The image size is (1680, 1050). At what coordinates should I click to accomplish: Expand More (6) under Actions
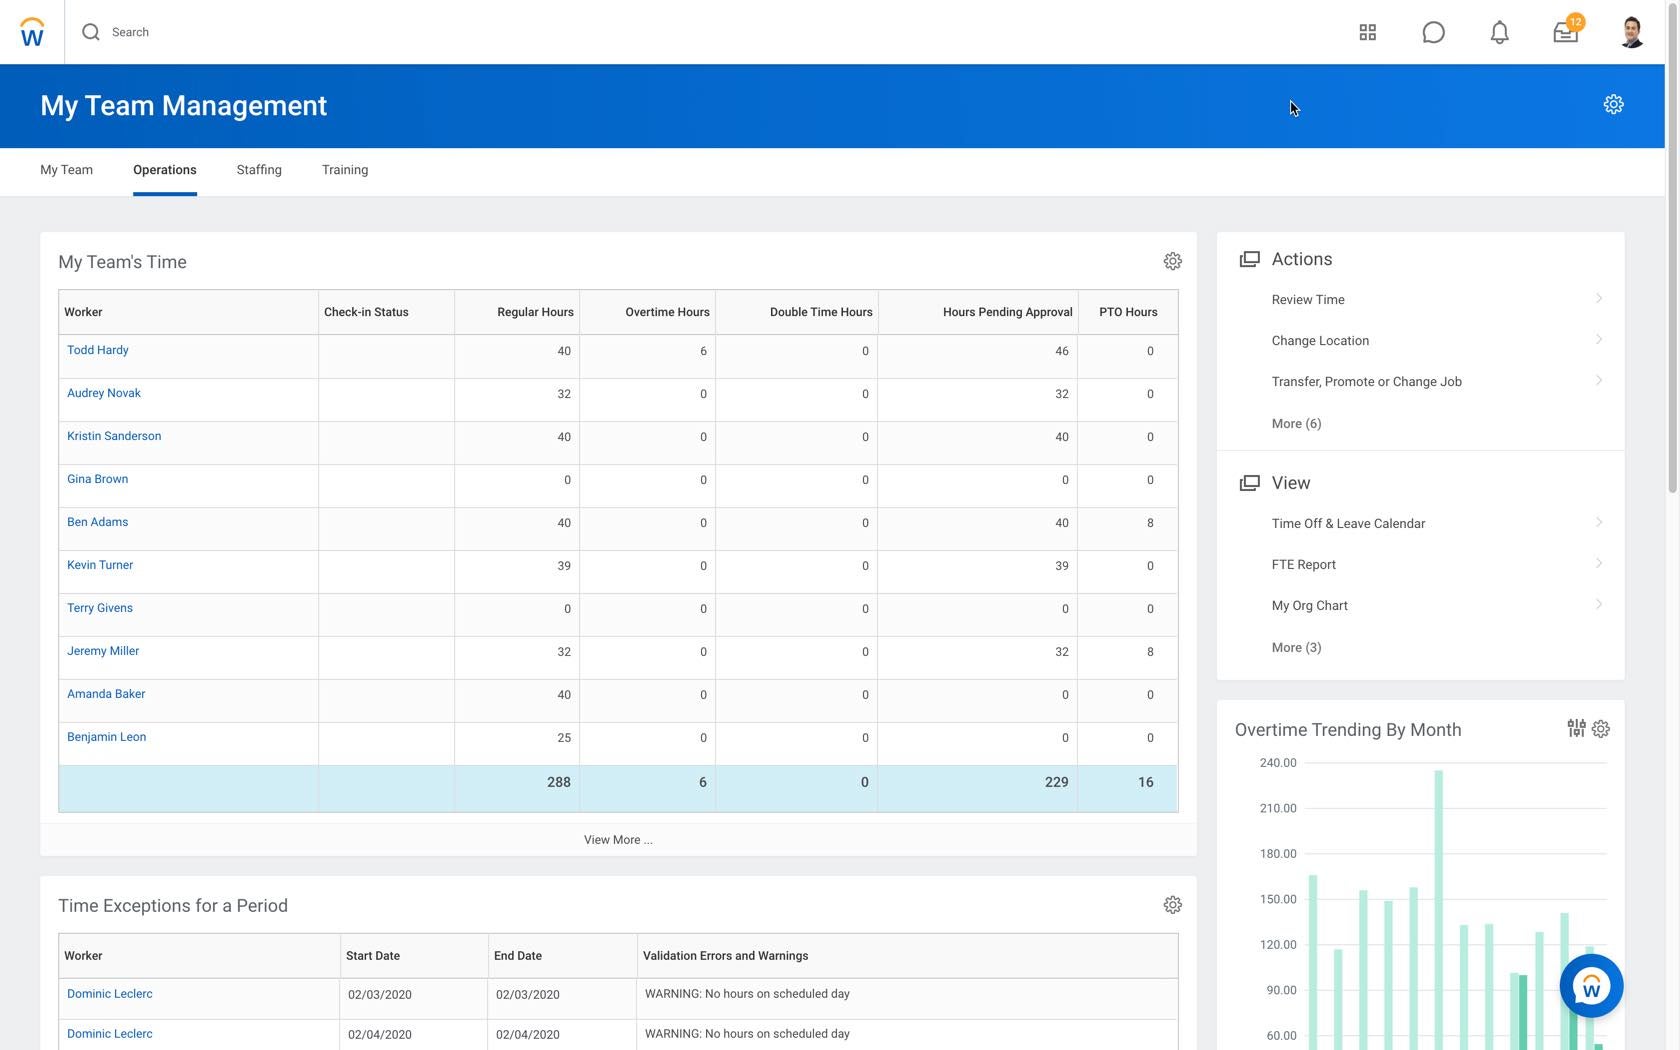pyautogui.click(x=1296, y=424)
